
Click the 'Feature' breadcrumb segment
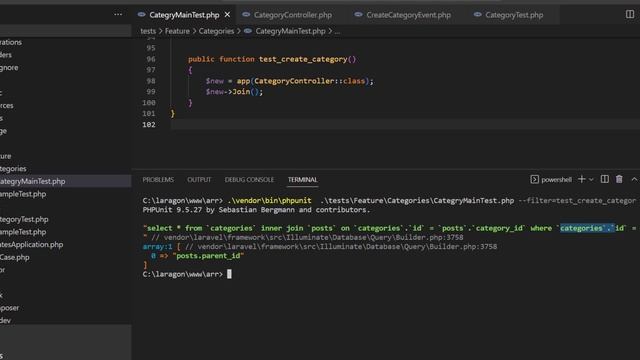click(x=177, y=31)
